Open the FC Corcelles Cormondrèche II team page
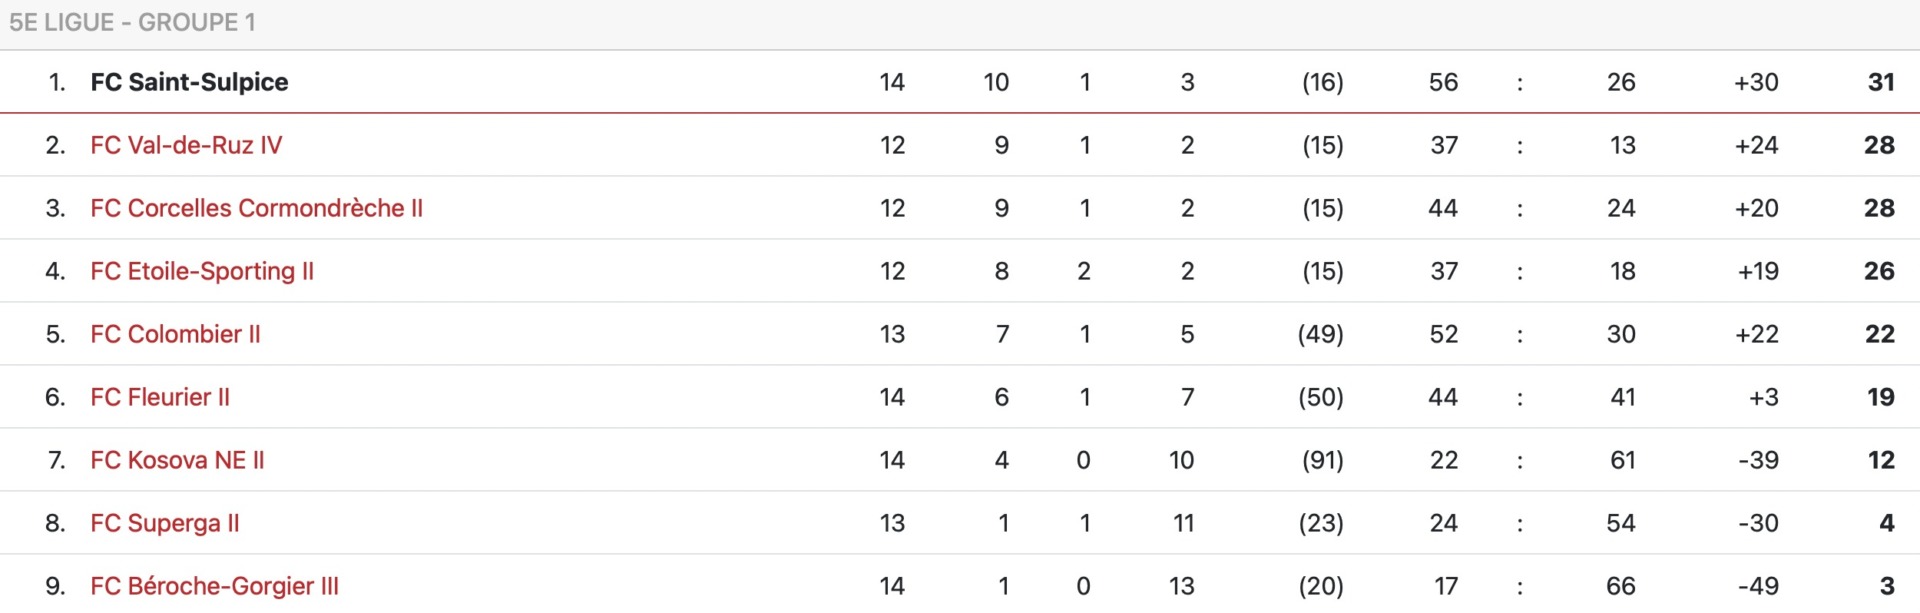The height and width of the screenshot is (613, 1920). [257, 208]
